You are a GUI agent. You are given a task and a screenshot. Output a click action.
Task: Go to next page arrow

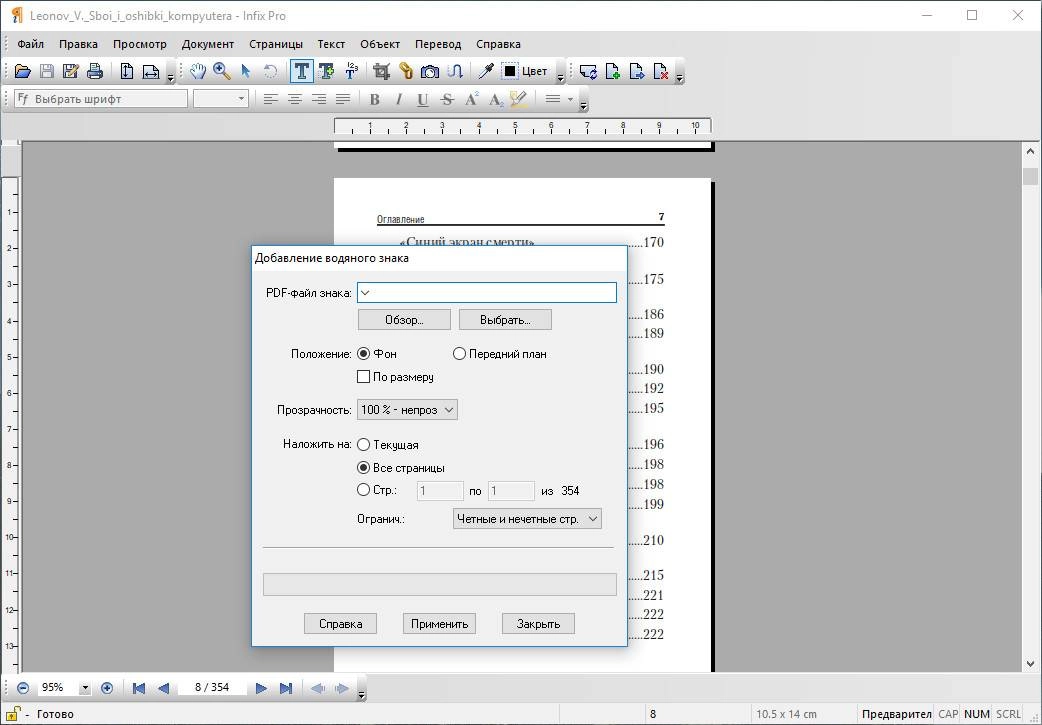coord(261,688)
